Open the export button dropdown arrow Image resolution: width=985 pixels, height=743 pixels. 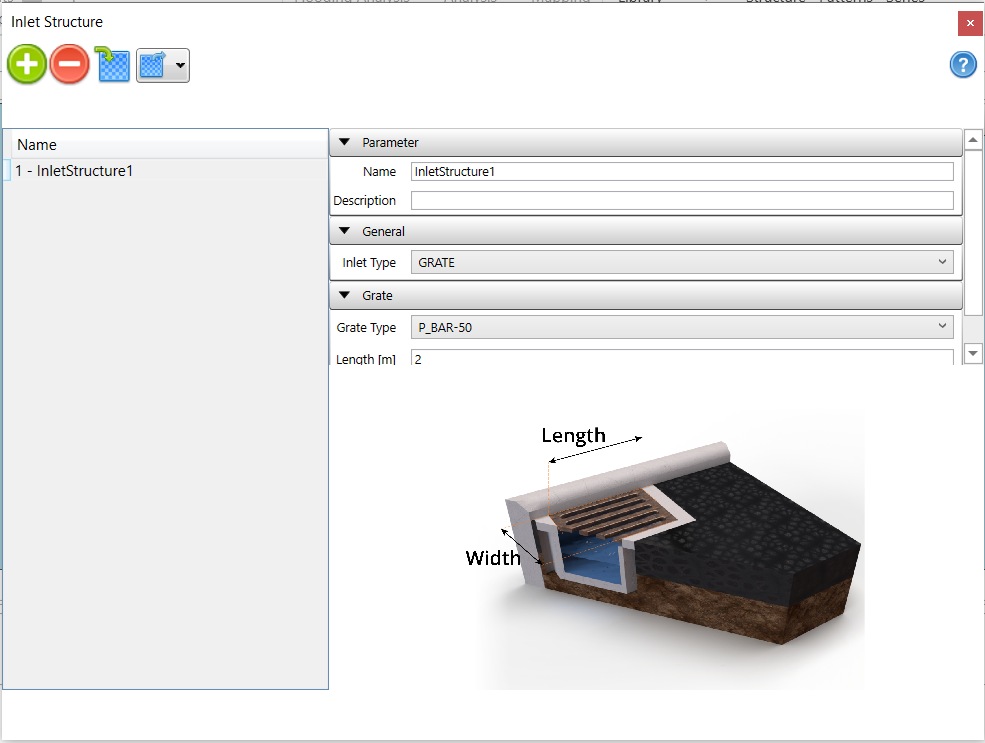click(180, 65)
